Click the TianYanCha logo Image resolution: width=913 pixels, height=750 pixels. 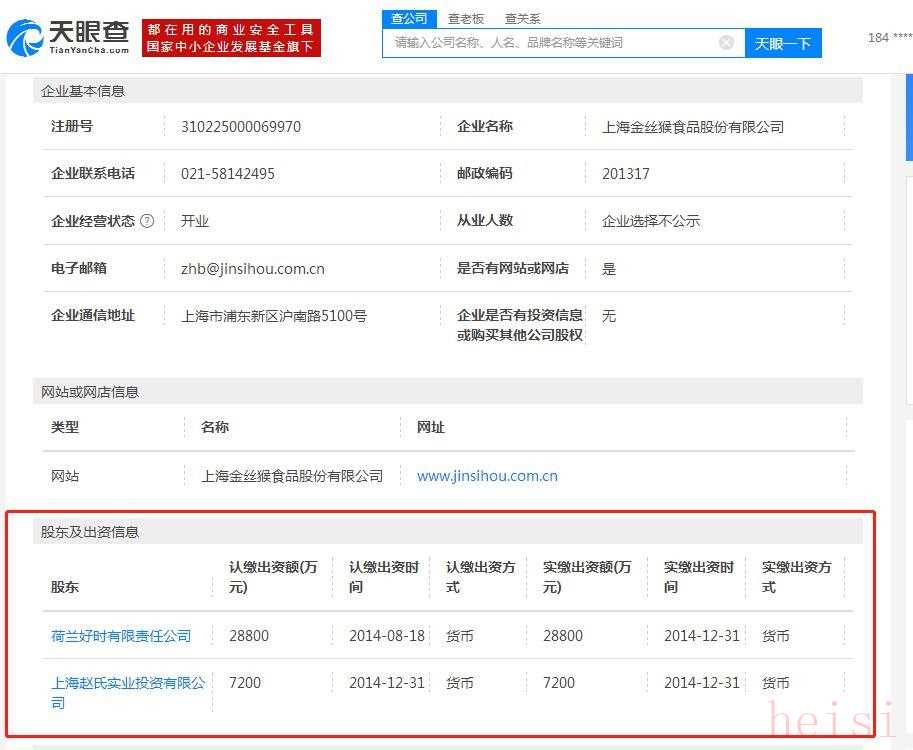coord(68,37)
